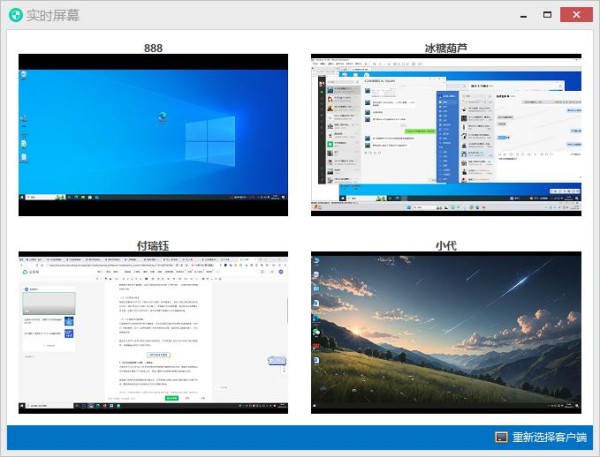Click the 实时屏幕 app logo icon
Screen dimensions: 600x457
(15, 15)
